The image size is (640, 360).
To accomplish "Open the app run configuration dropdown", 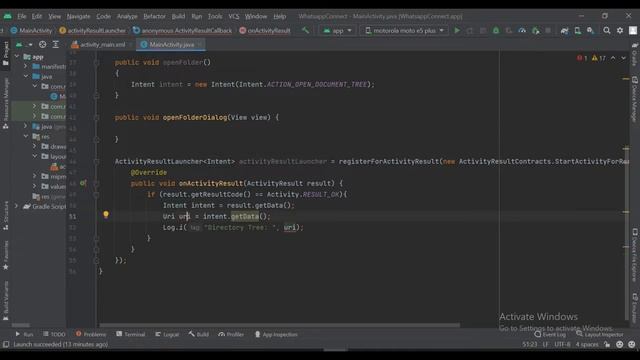I will click(x=337, y=30).
